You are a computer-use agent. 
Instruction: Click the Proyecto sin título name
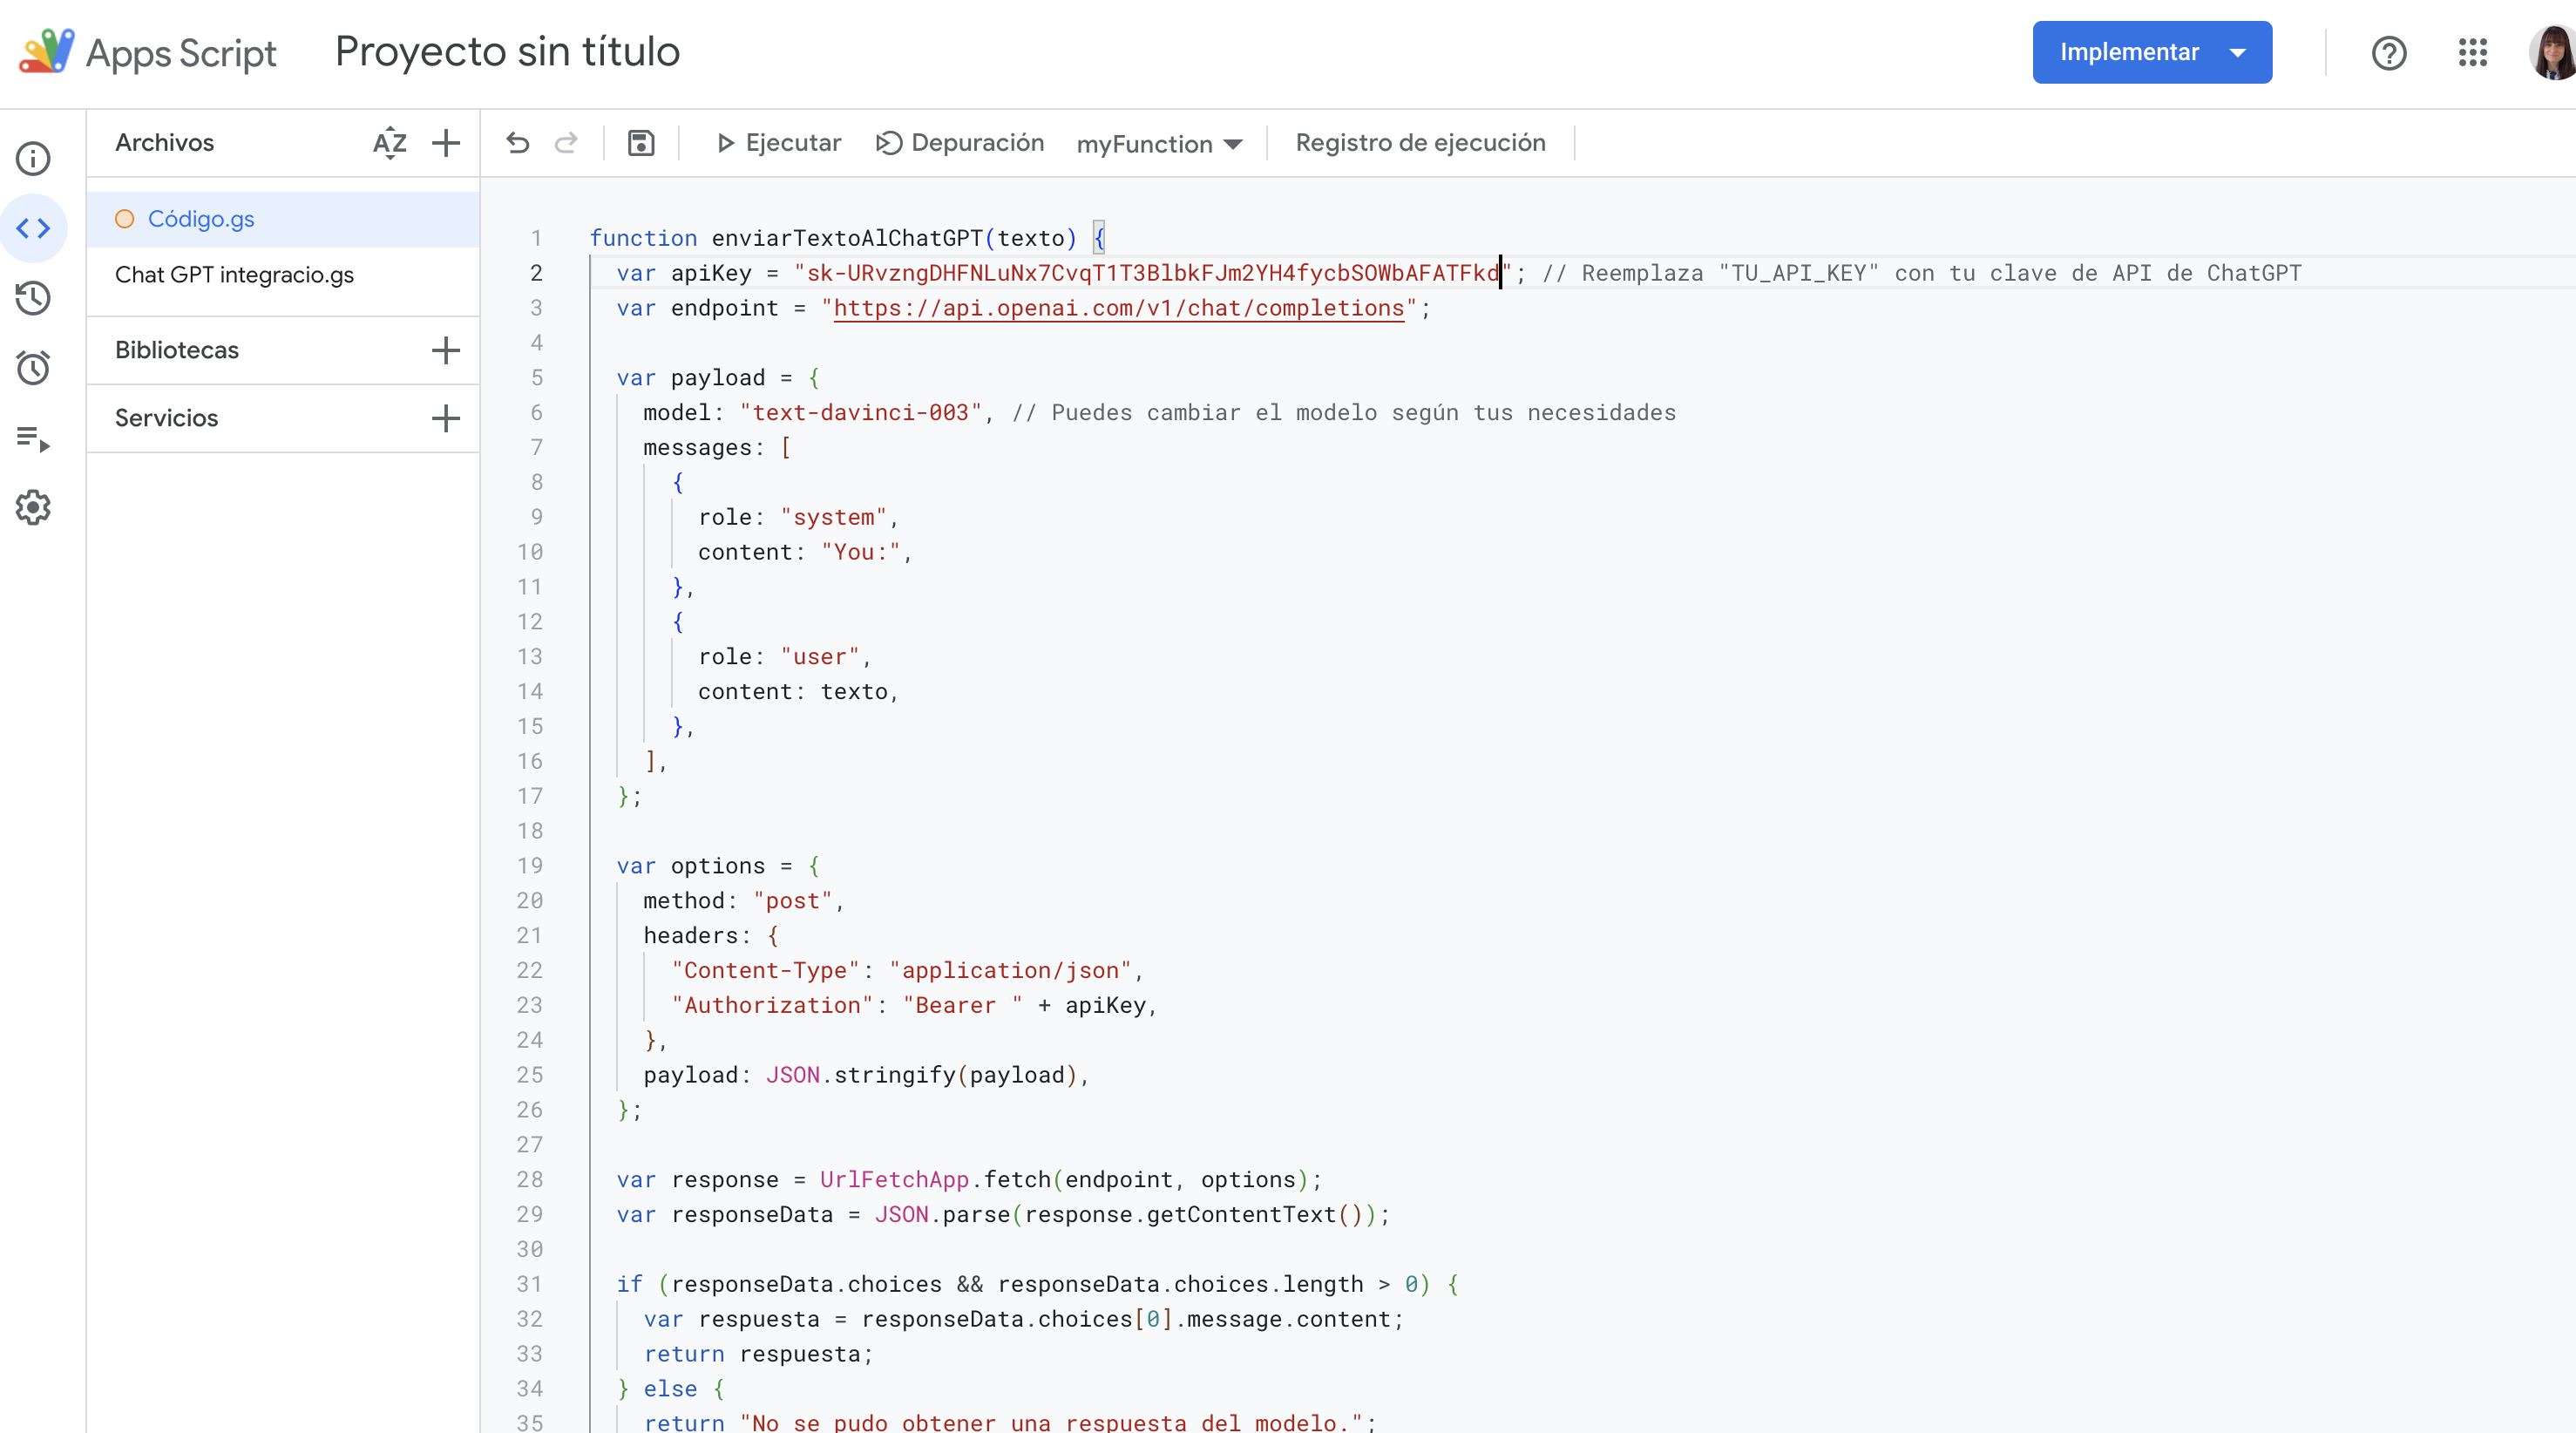[507, 52]
